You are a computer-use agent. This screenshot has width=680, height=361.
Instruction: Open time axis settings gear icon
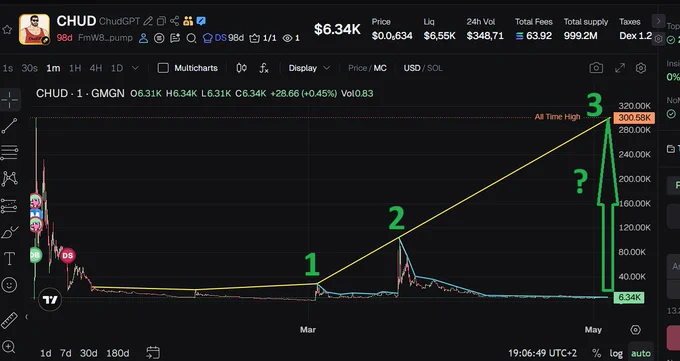[635, 330]
